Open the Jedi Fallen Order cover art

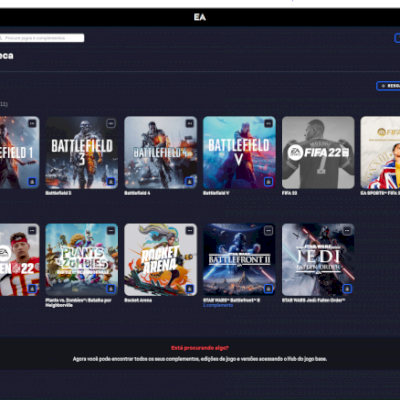(x=318, y=260)
